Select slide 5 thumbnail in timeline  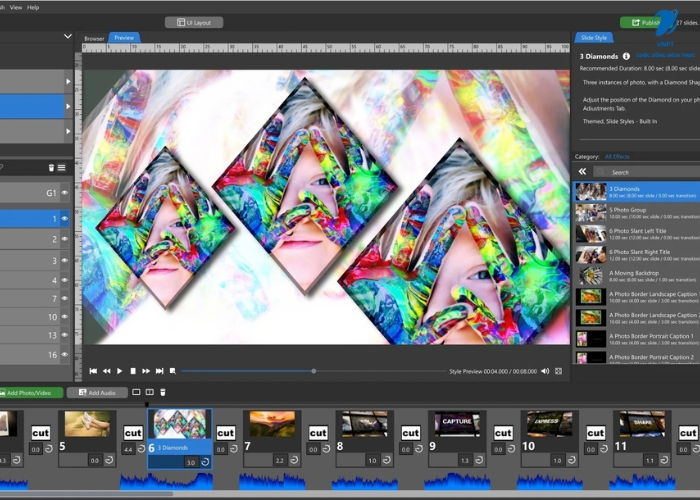pos(87,424)
